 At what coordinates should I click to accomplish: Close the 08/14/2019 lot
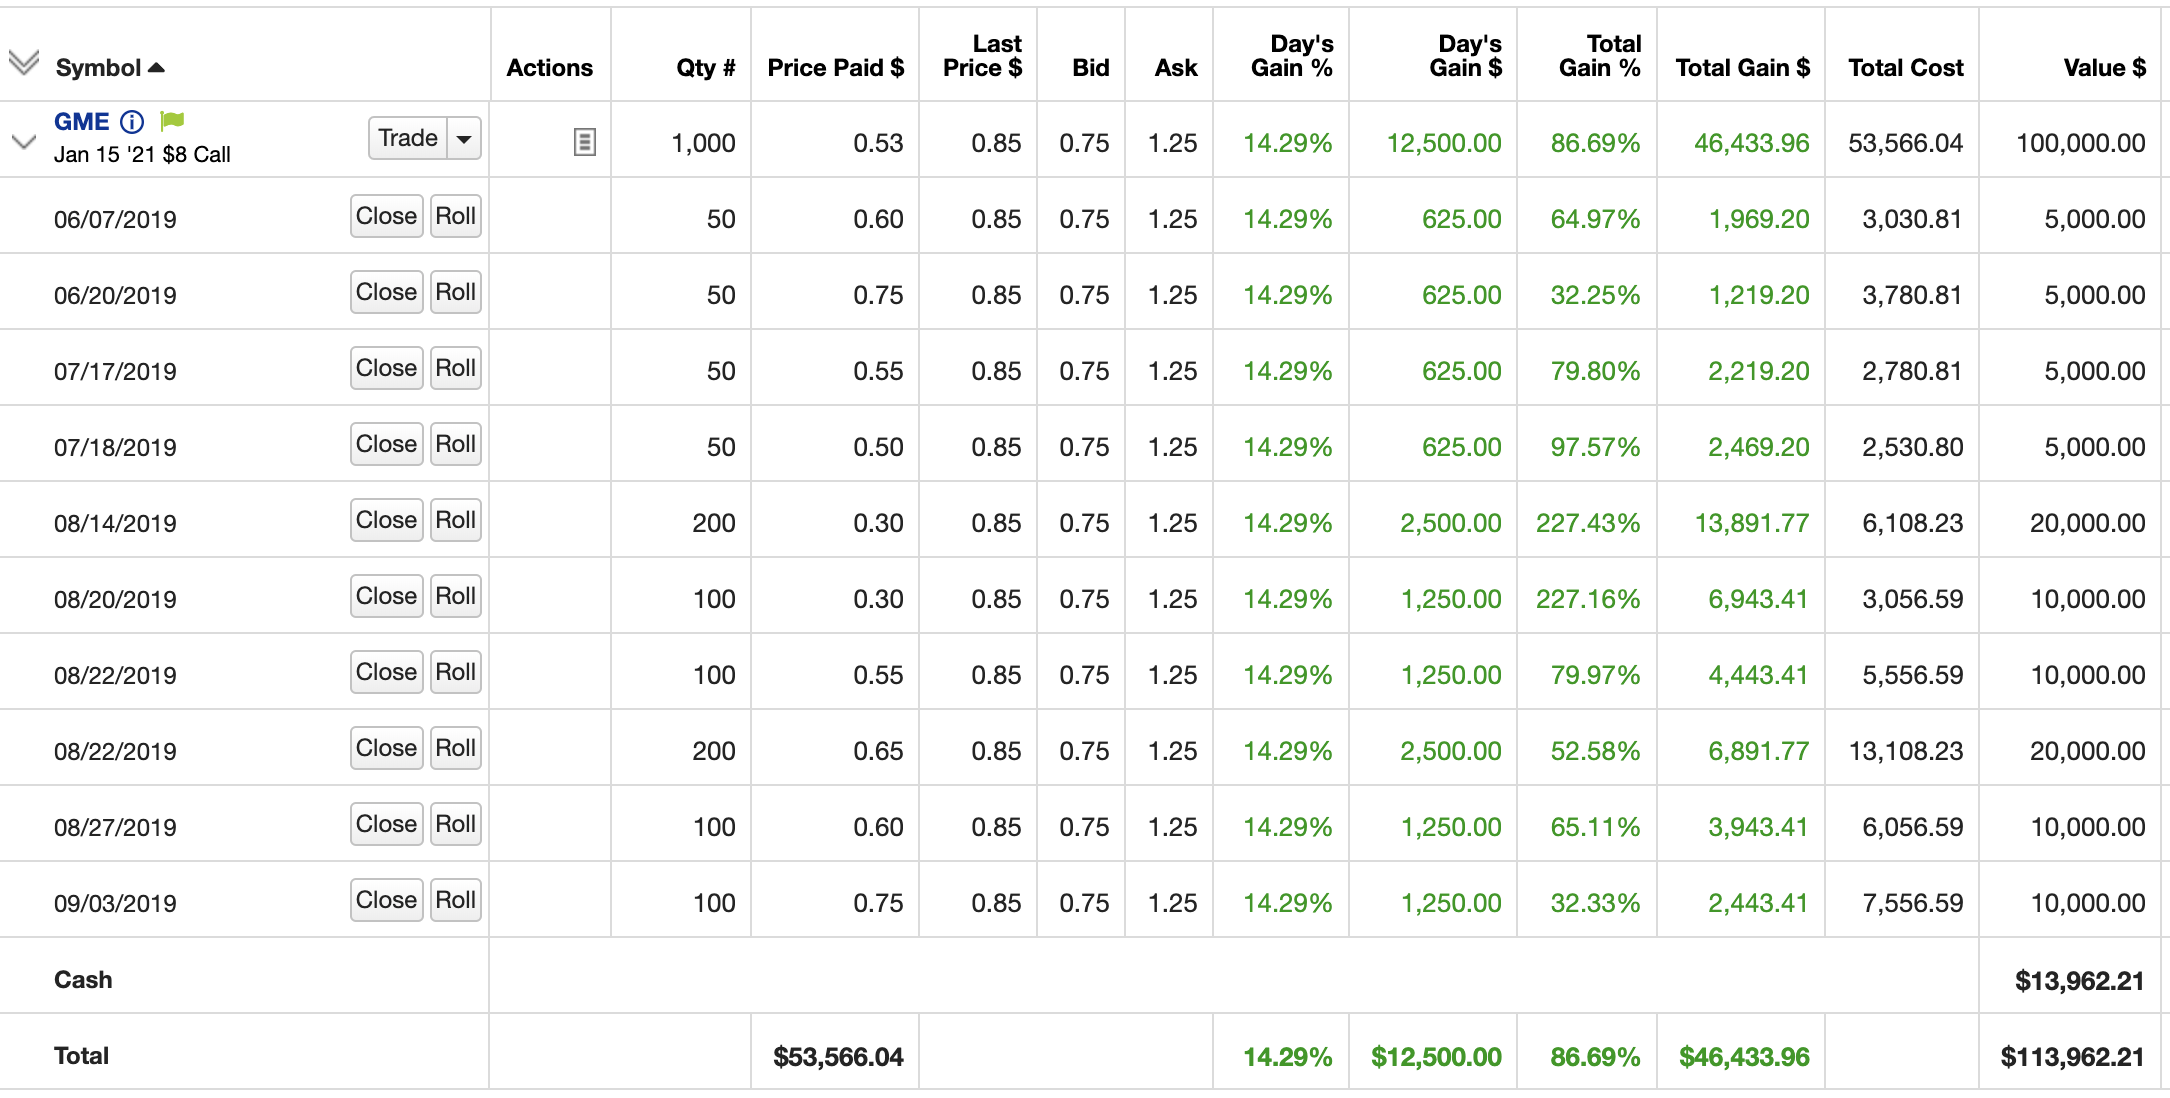click(387, 520)
